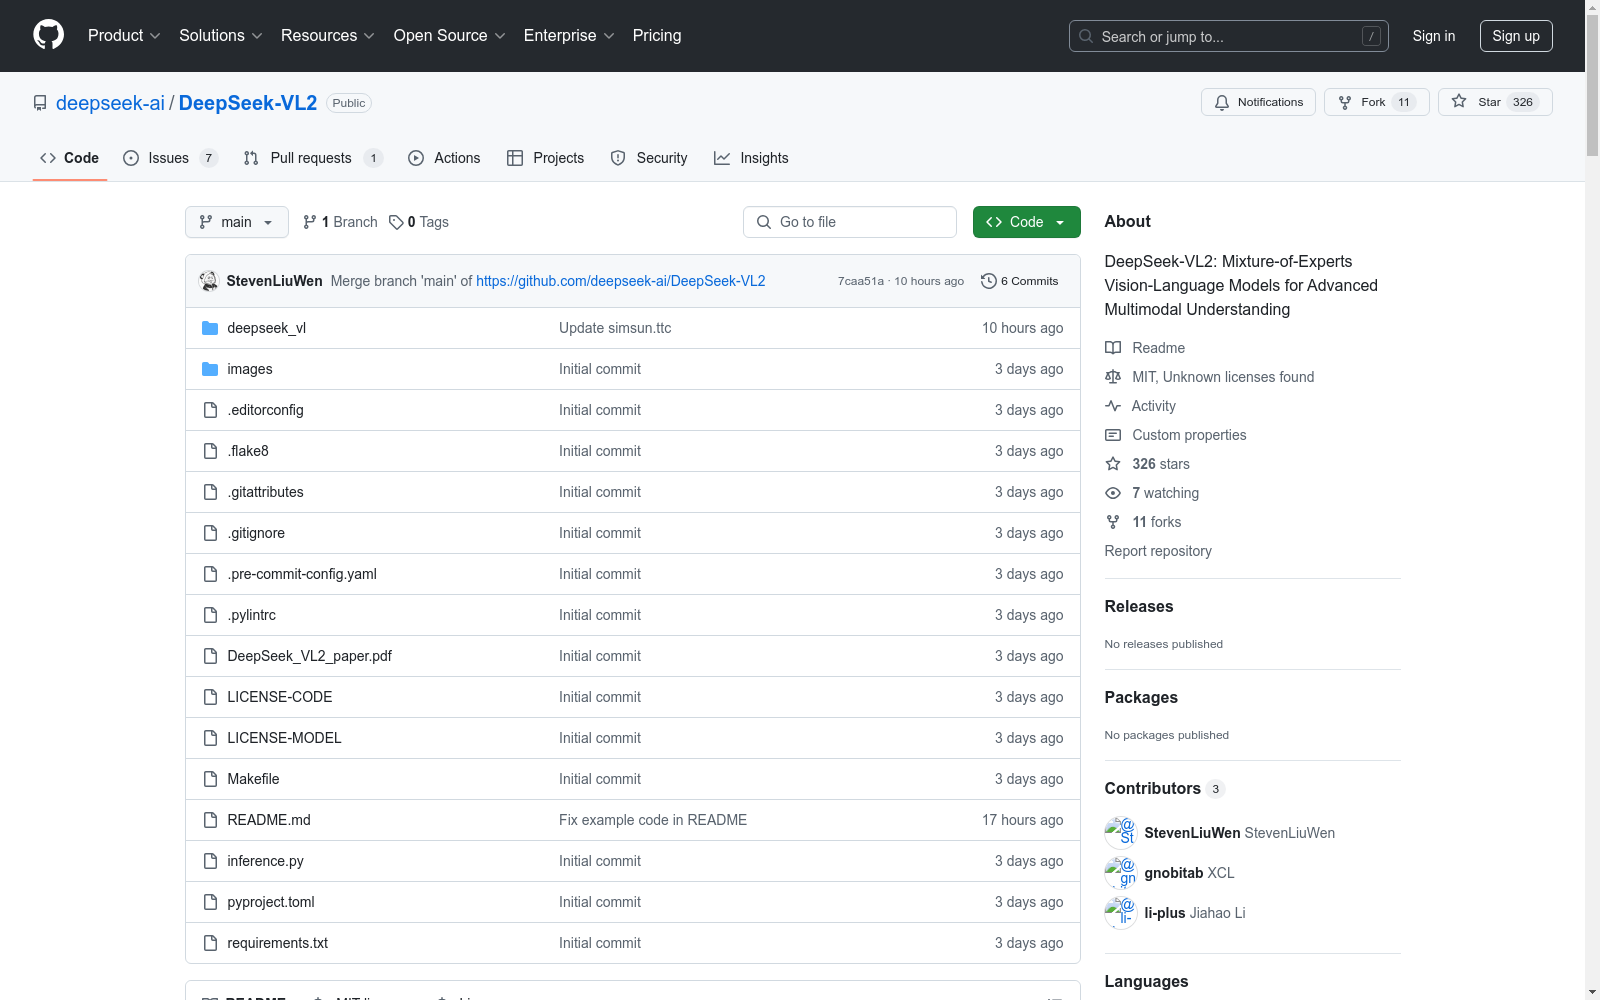The width and height of the screenshot is (1600, 1000).
Task: Fork the repository
Action: (1377, 102)
